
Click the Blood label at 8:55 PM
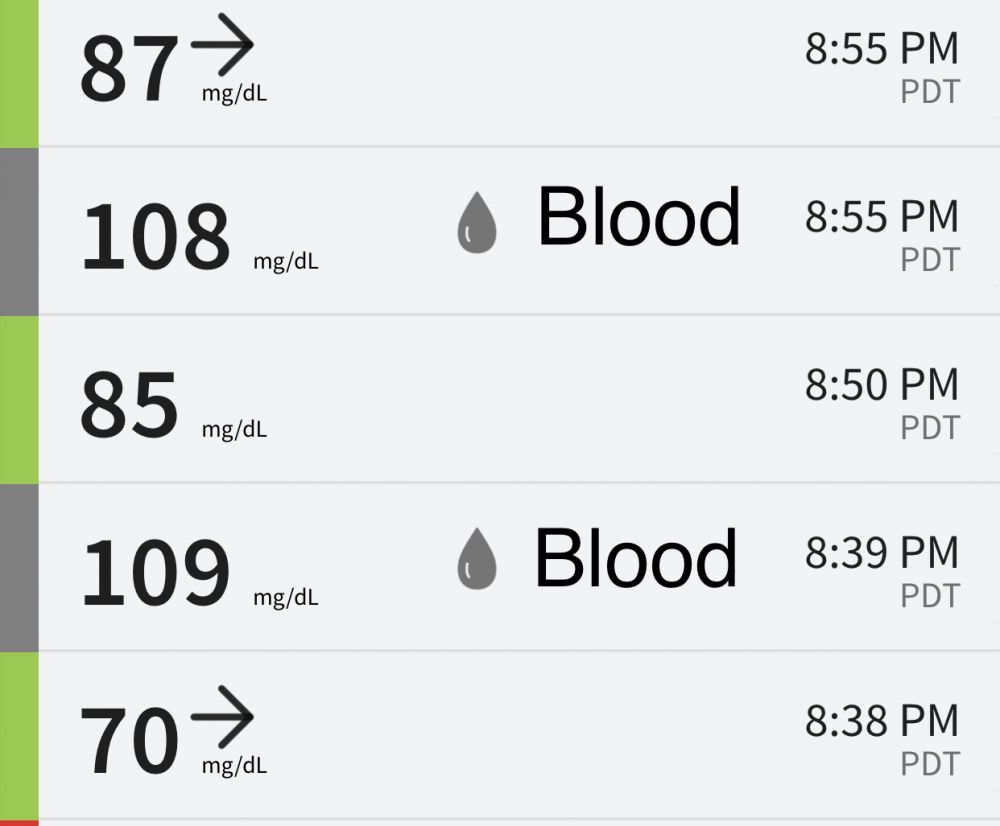pos(638,218)
